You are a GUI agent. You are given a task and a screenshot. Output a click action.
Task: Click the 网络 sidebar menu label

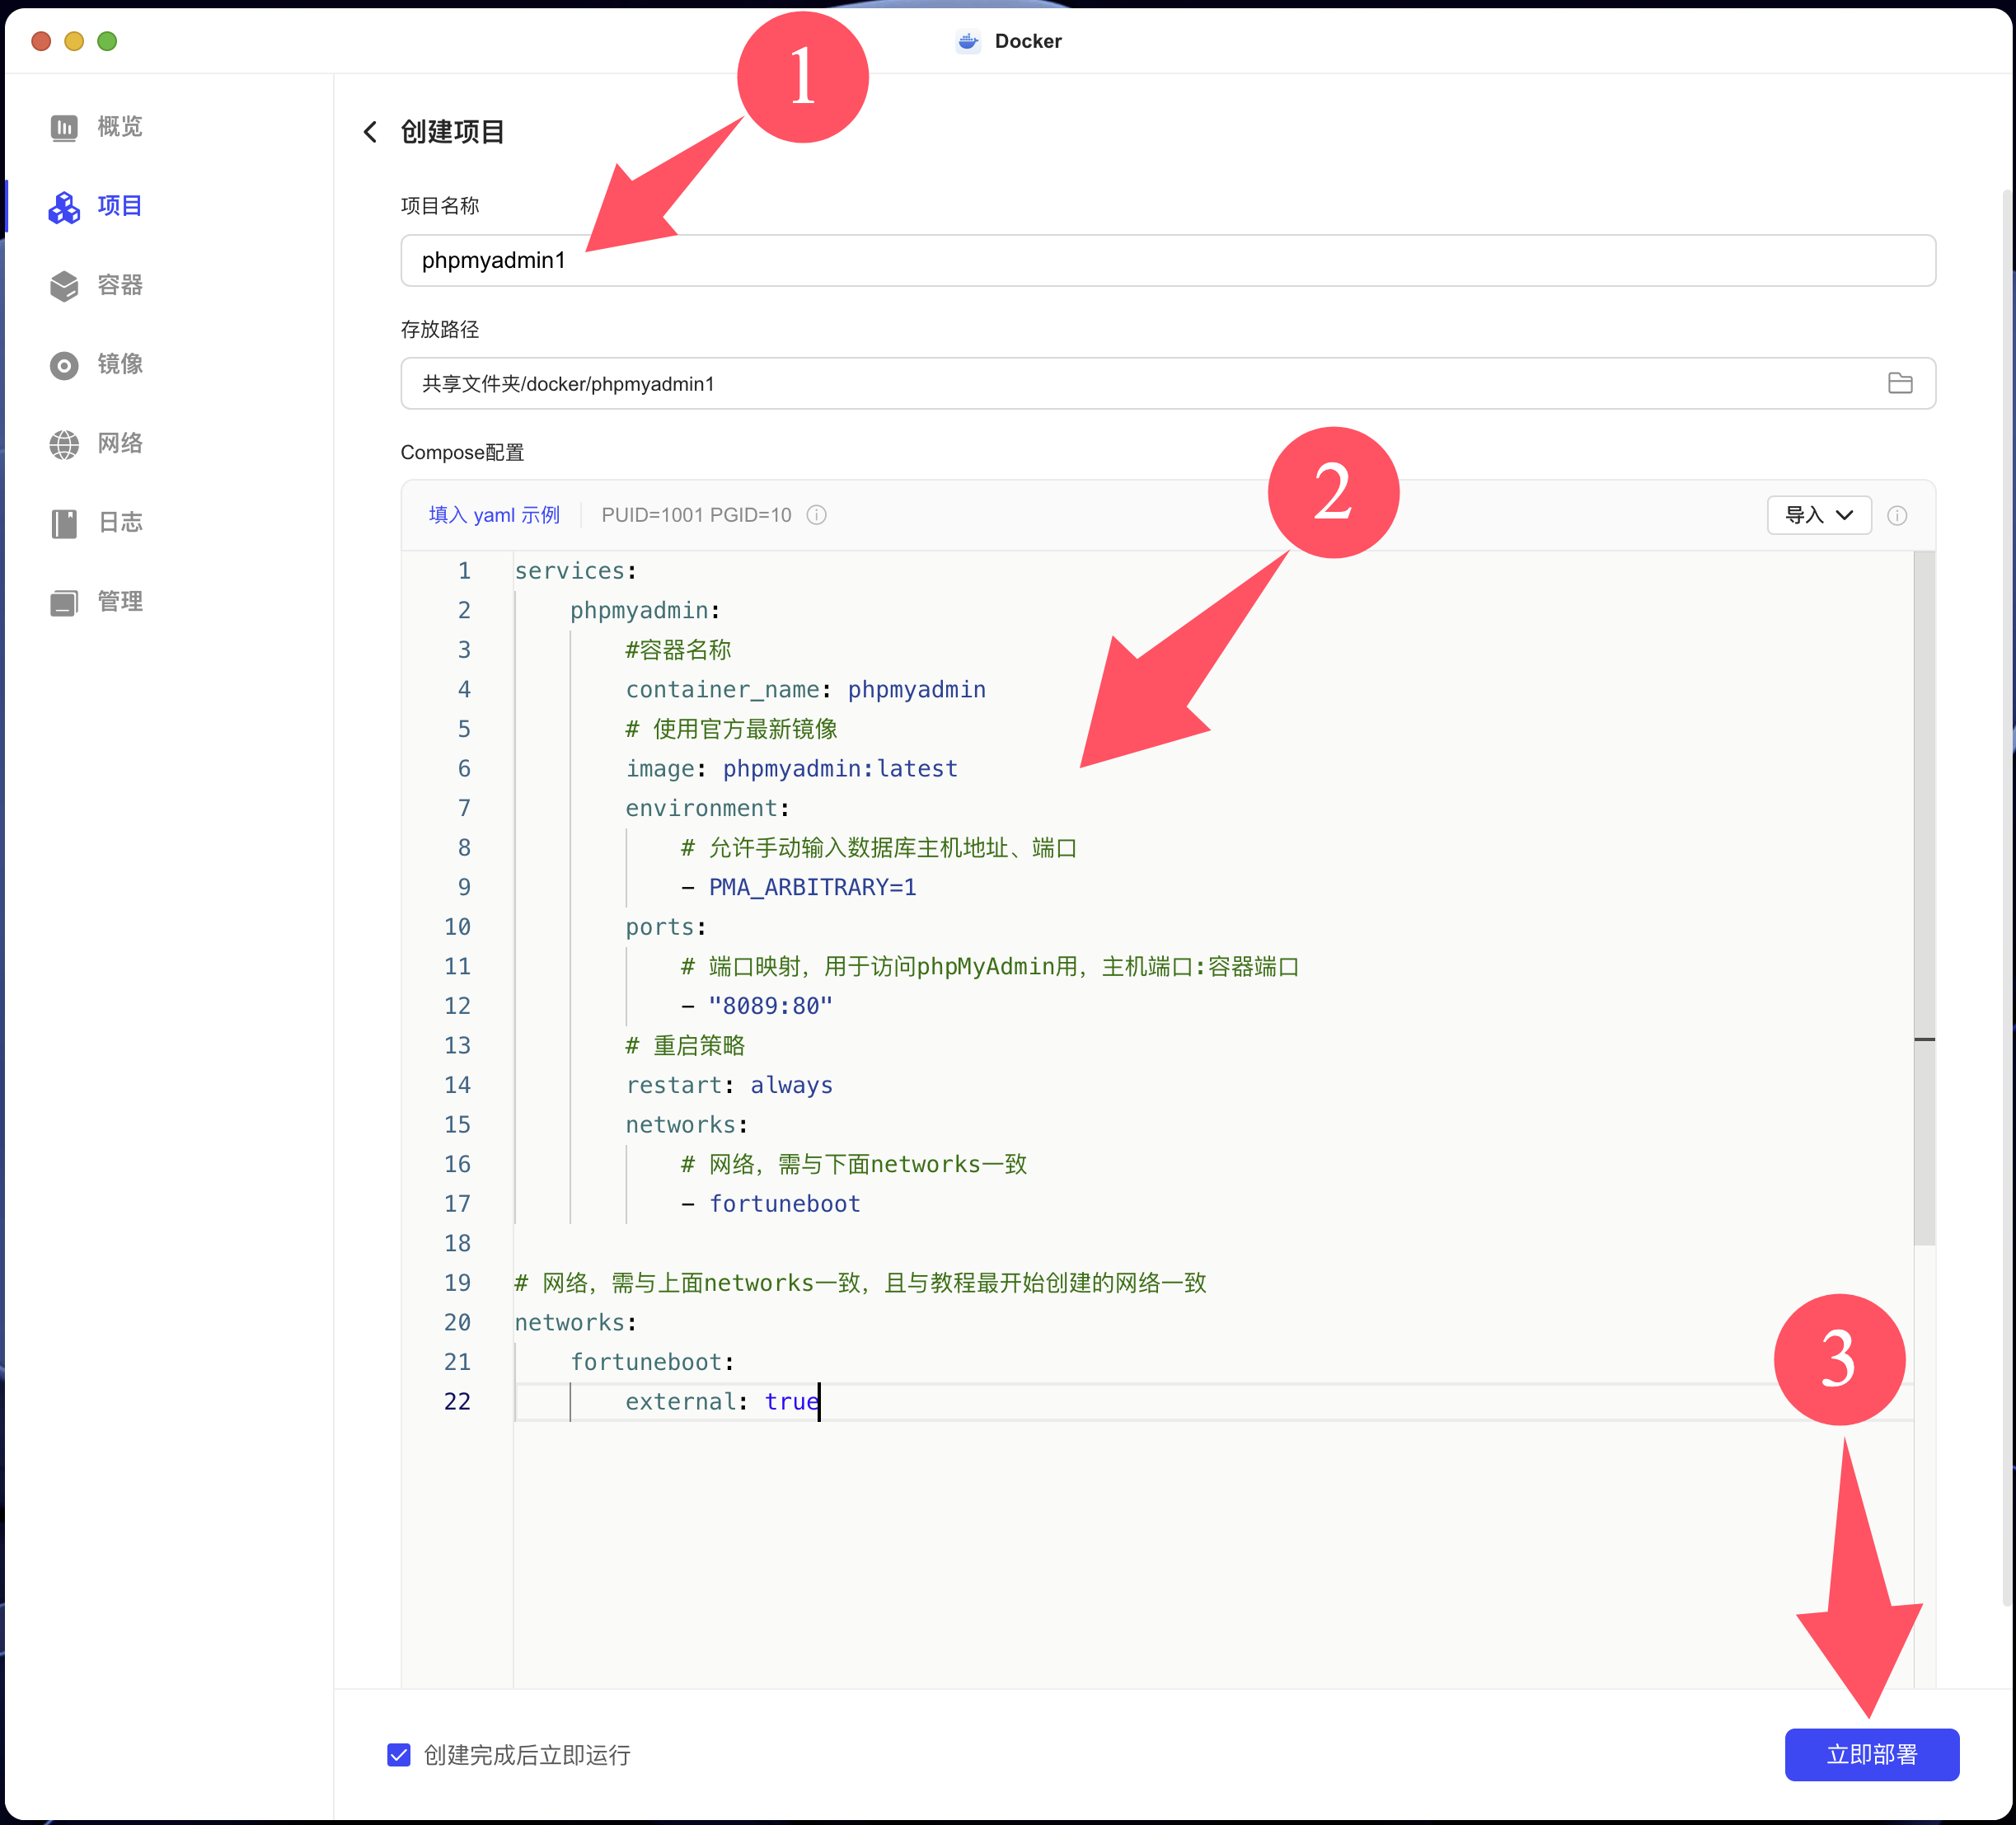tap(120, 444)
